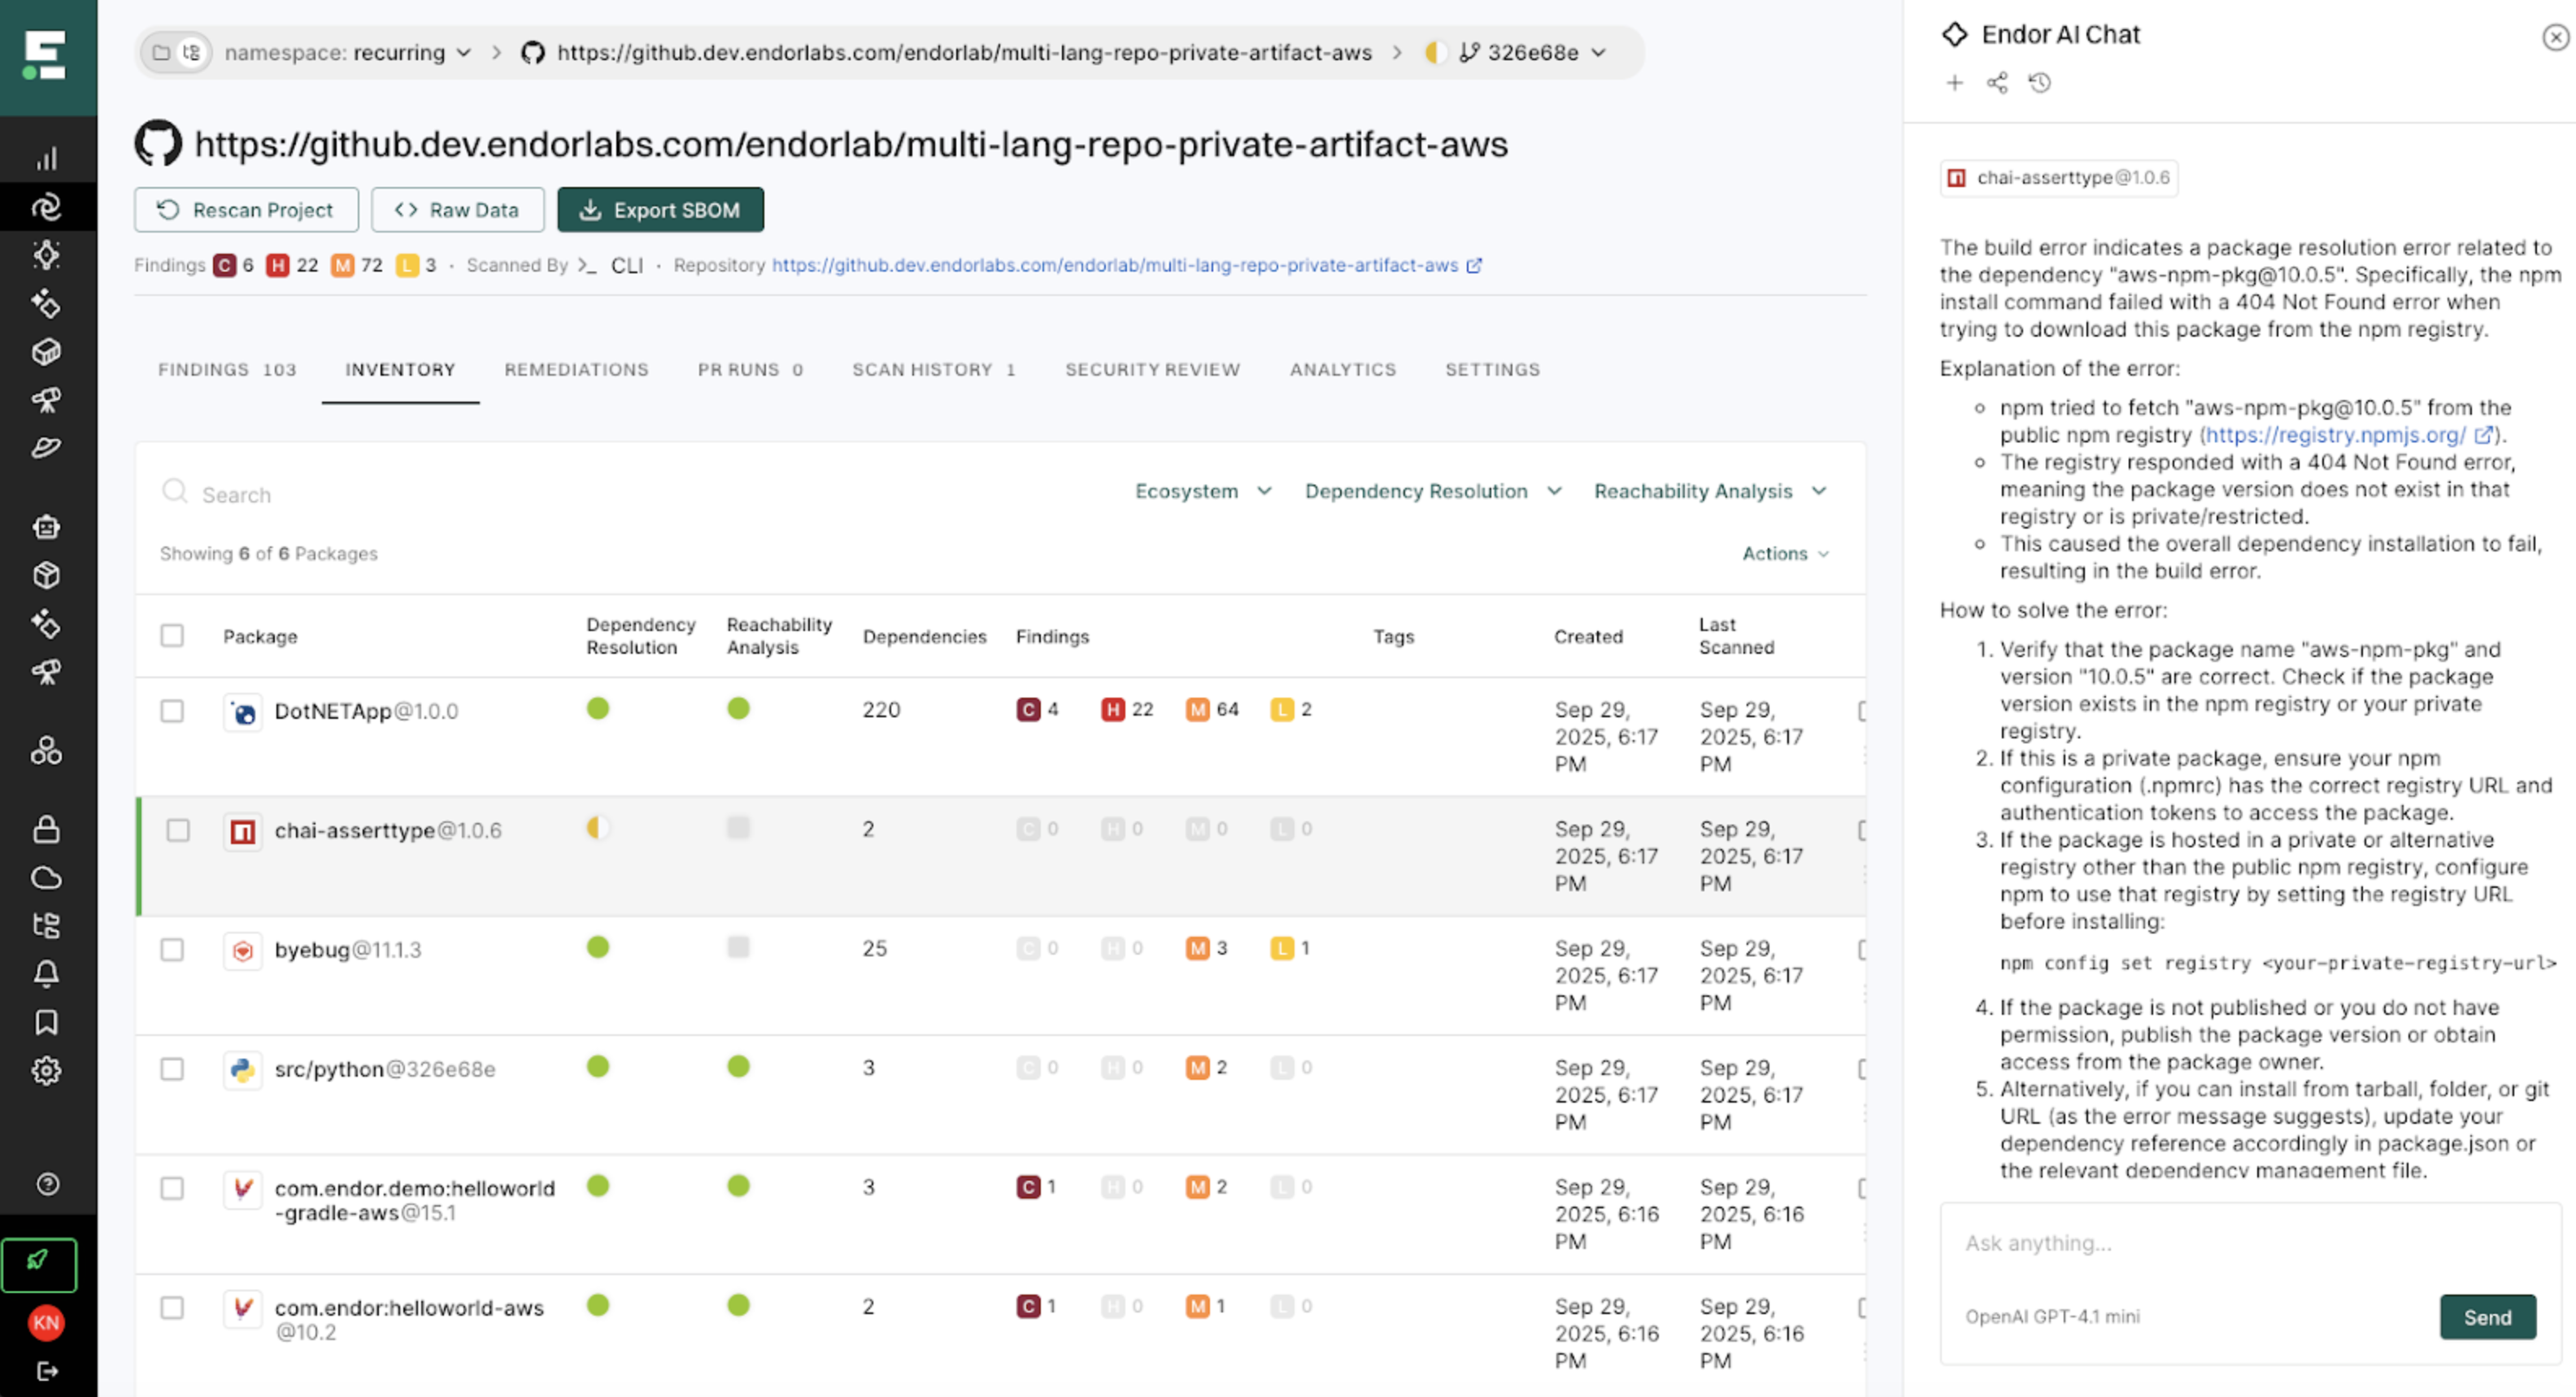Click the logout icon at sidebar bottom

47,1371
